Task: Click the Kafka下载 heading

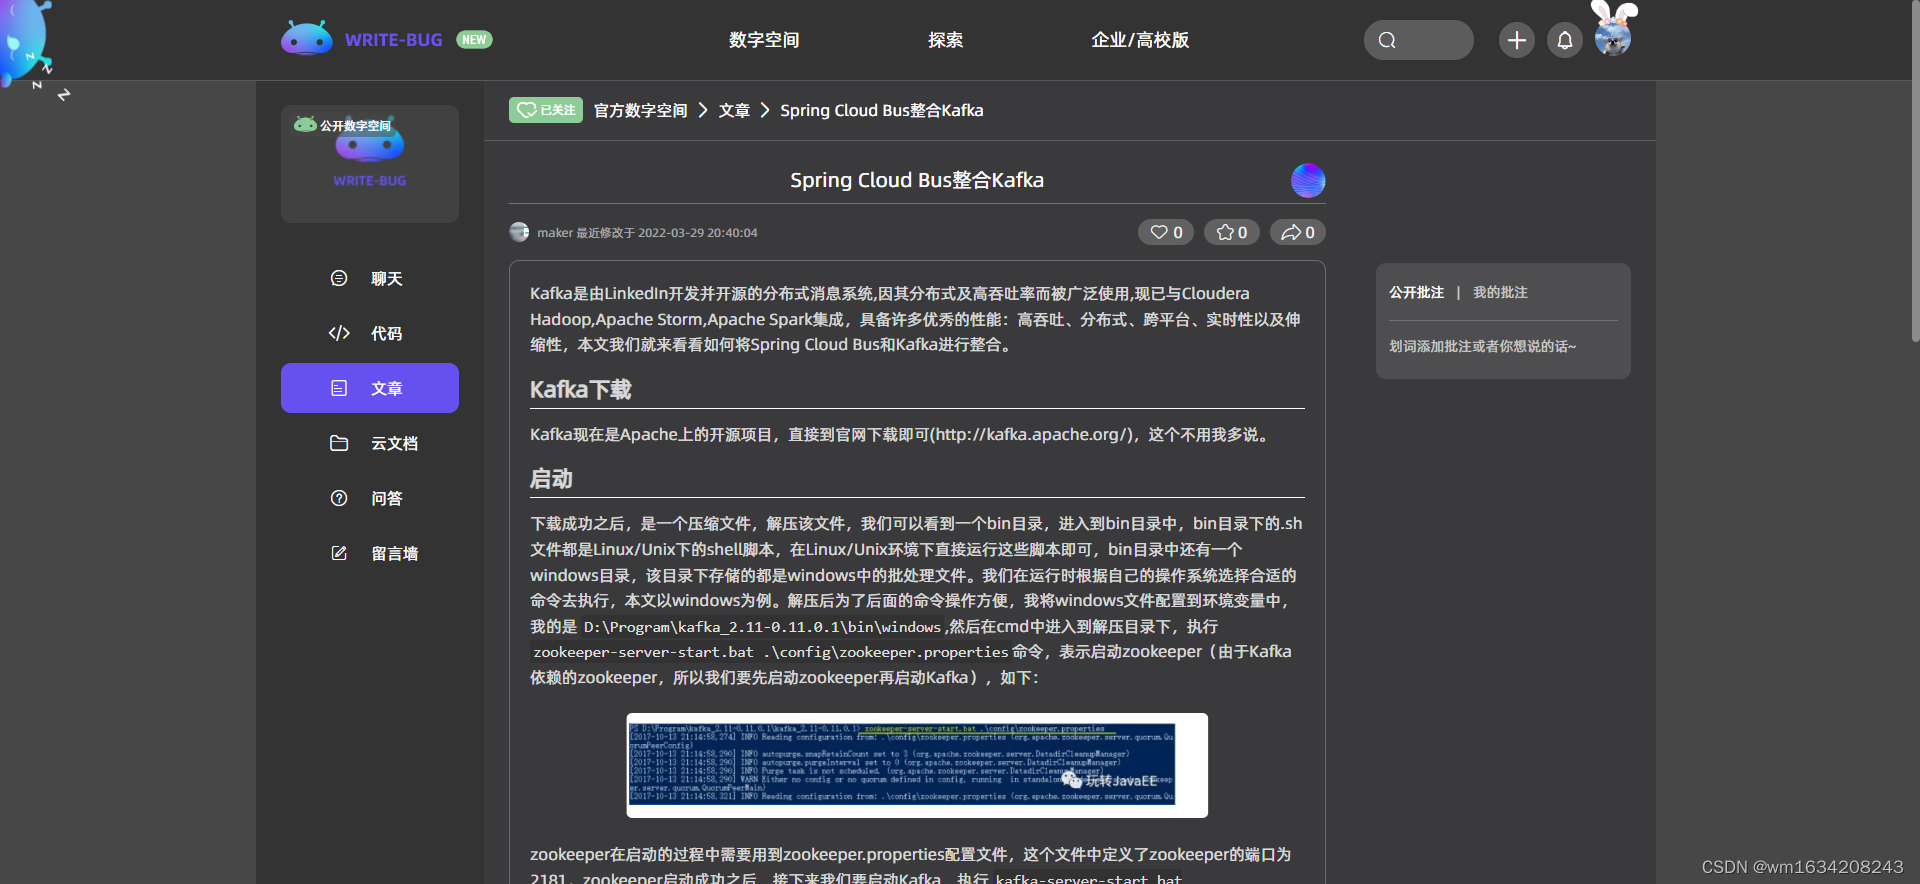Action: click(x=581, y=389)
